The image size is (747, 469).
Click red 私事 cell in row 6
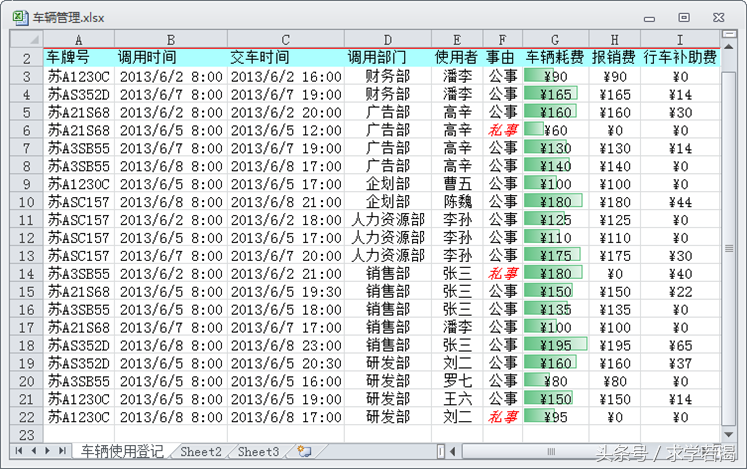(503, 130)
